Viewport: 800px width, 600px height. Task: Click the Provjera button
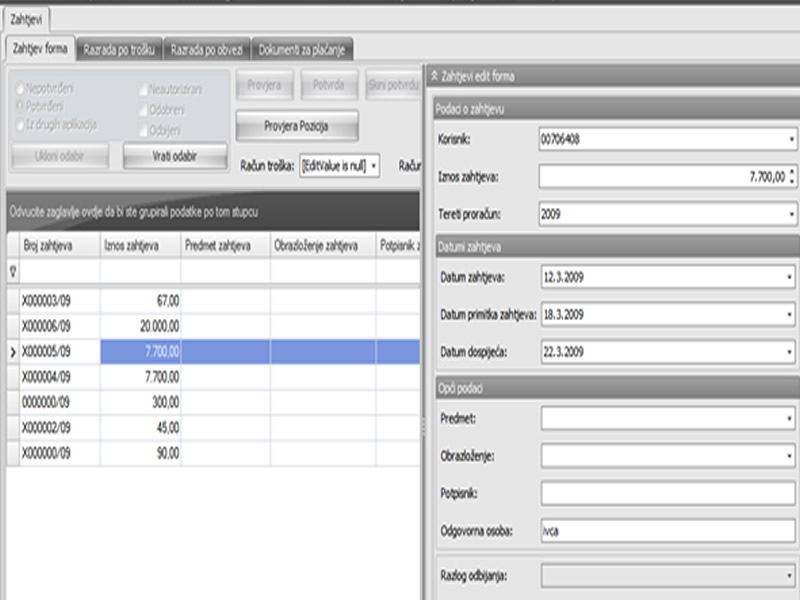tap(264, 85)
